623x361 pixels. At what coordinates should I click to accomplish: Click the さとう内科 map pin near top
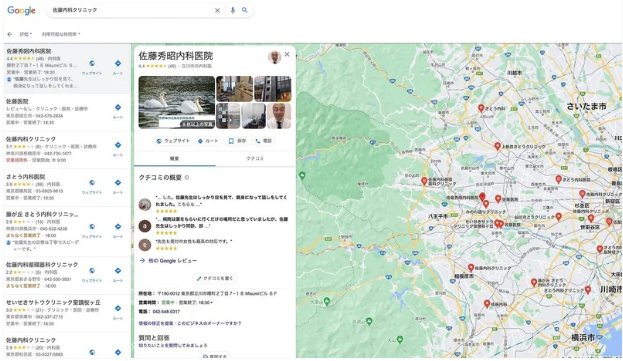tap(481, 108)
